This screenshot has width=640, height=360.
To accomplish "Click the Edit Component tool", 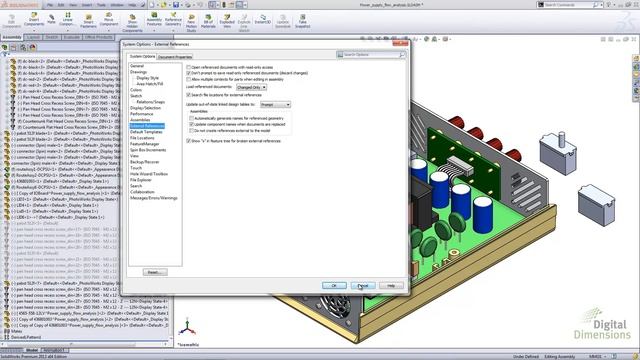I will point(12,20).
